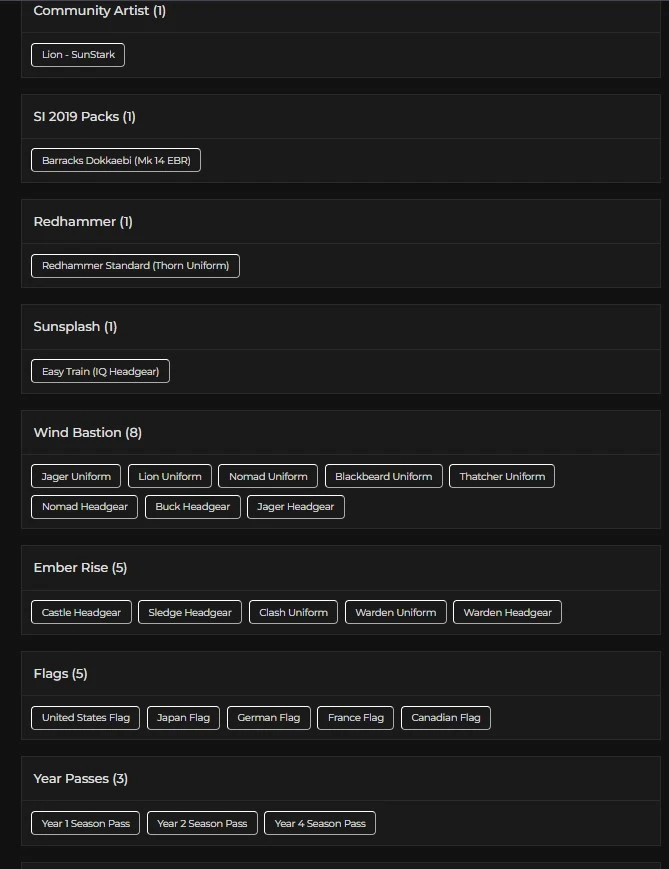Click the United States Flag tag
669x869 pixels.
tap(86, 718)
